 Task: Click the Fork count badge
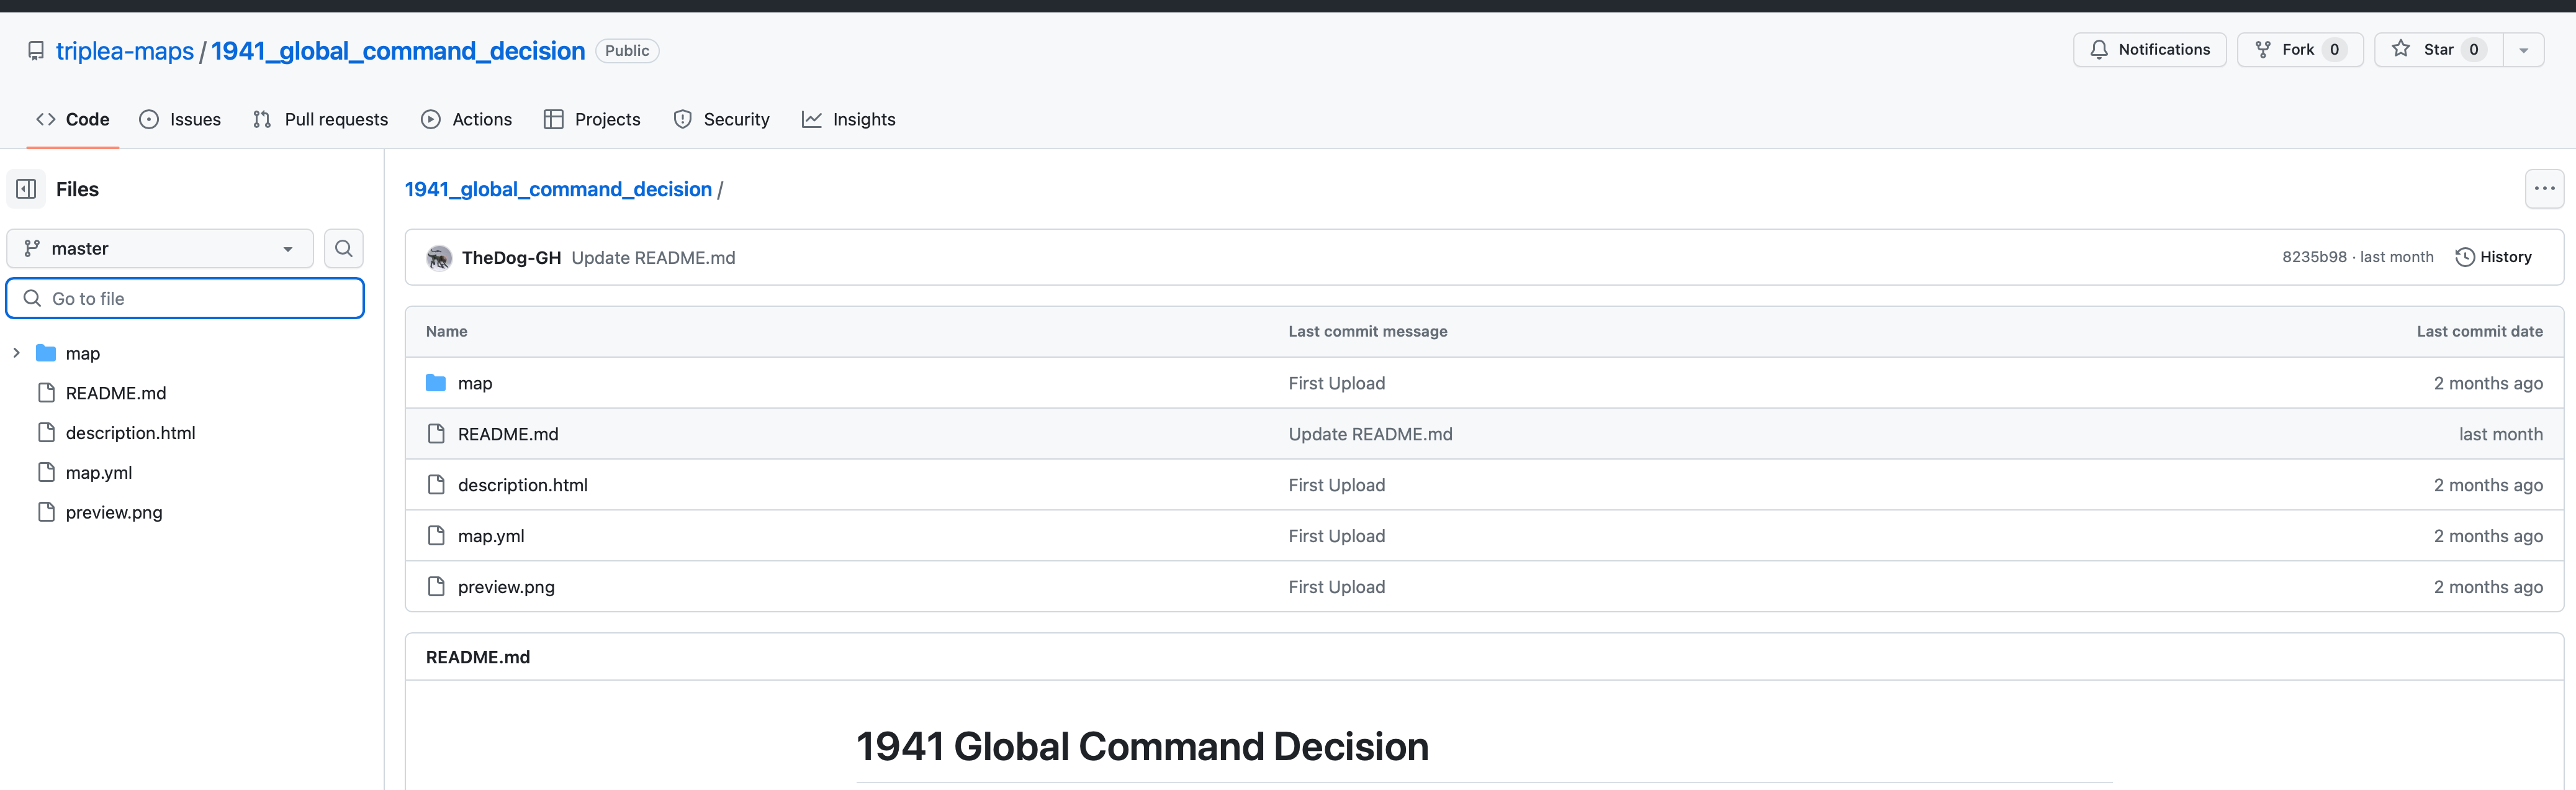(x=2334, y=50)
